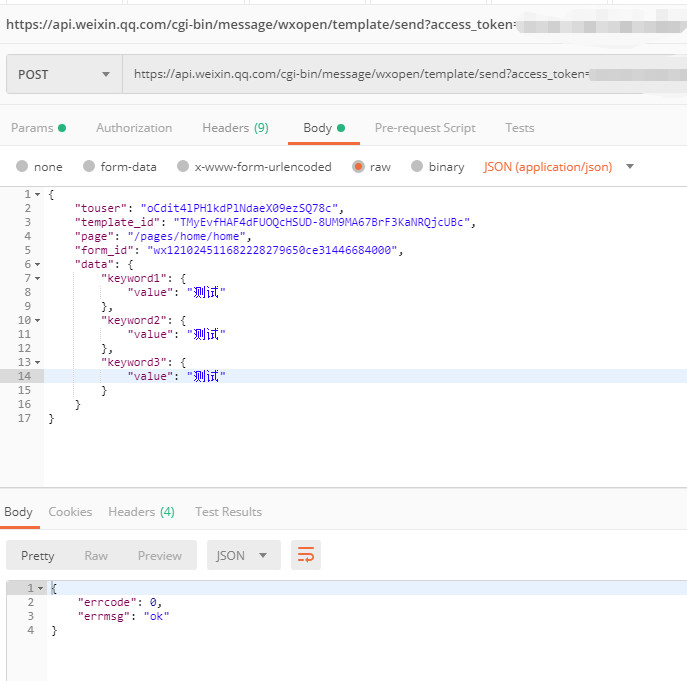
Task: Open the POST method dropdown
Action: coord(64,74)
